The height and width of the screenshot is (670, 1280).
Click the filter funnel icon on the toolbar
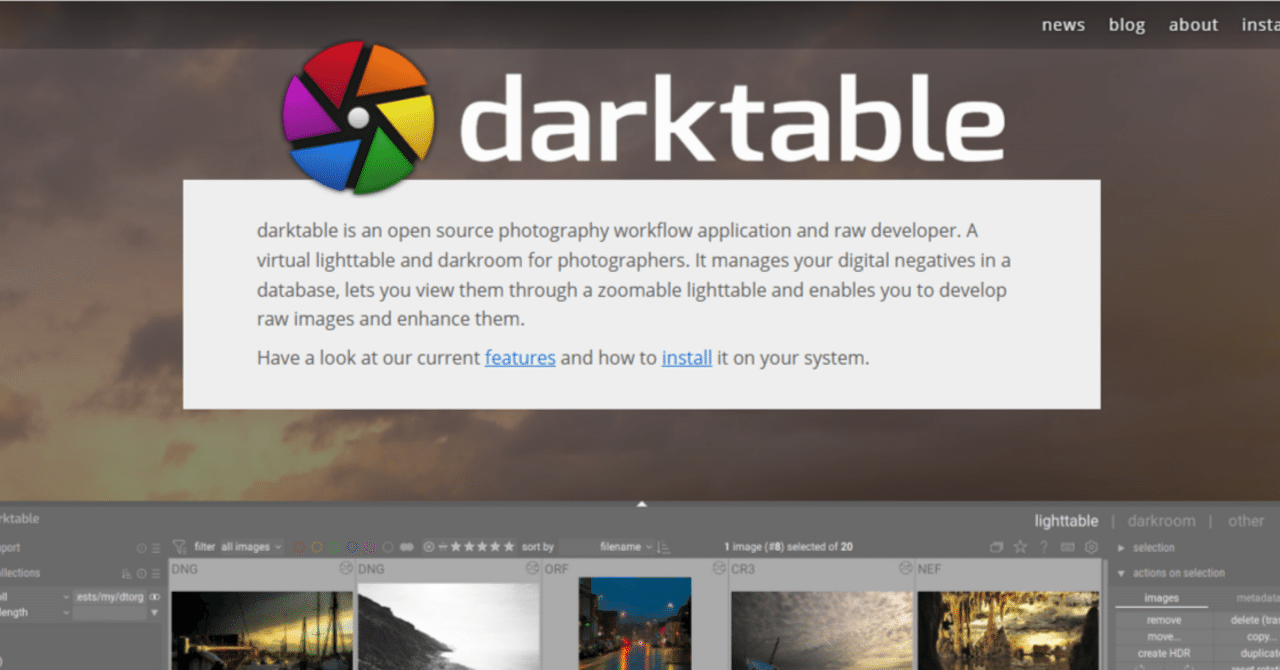(x=180, y=547)
